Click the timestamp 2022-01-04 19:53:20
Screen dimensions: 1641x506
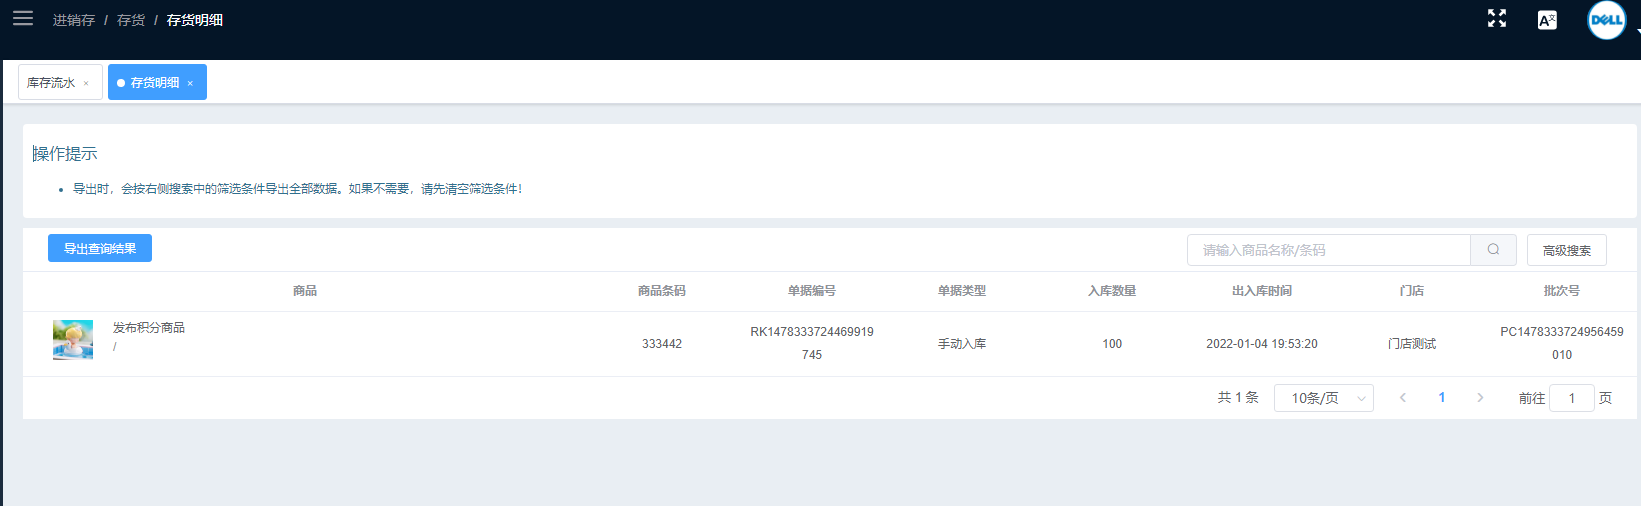(x=1262, y=344)
